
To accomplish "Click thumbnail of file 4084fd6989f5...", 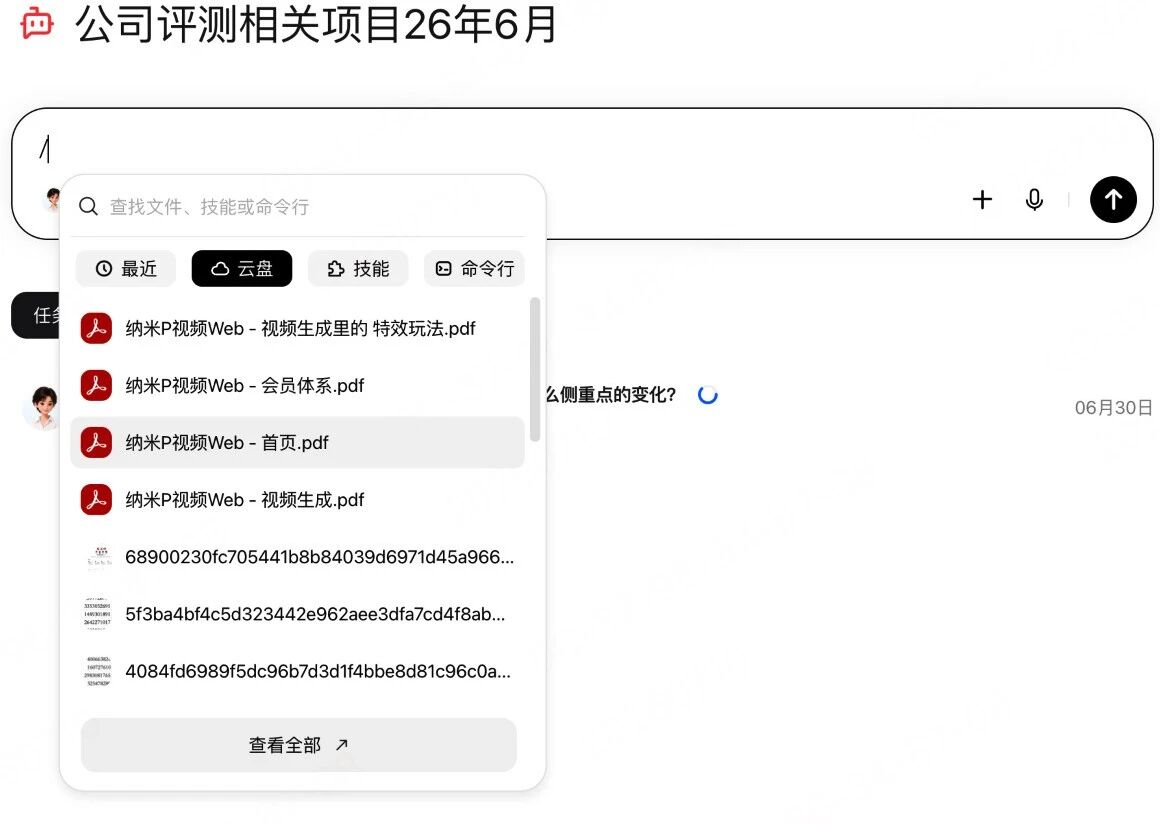I will [98, 671].
